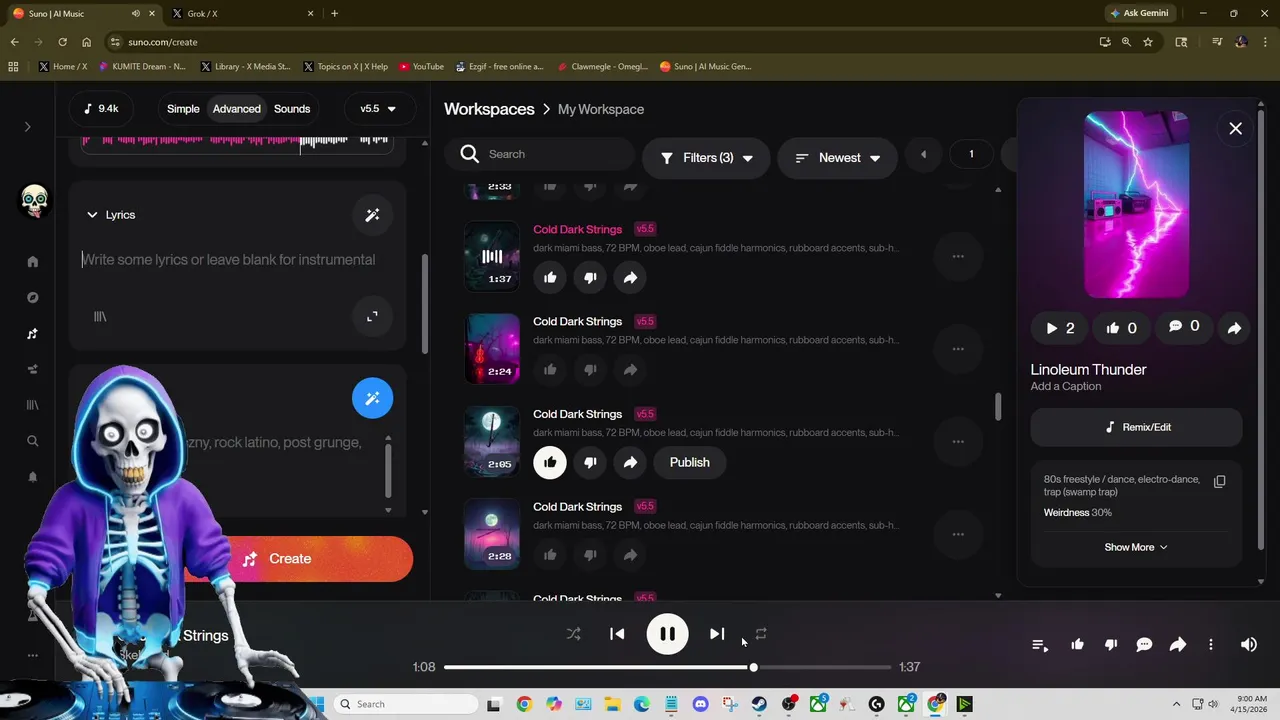The width and height of the screenshot is (1280, 720).
Task: Open the play queue icon in player bar
Action: click(1040, 645)
